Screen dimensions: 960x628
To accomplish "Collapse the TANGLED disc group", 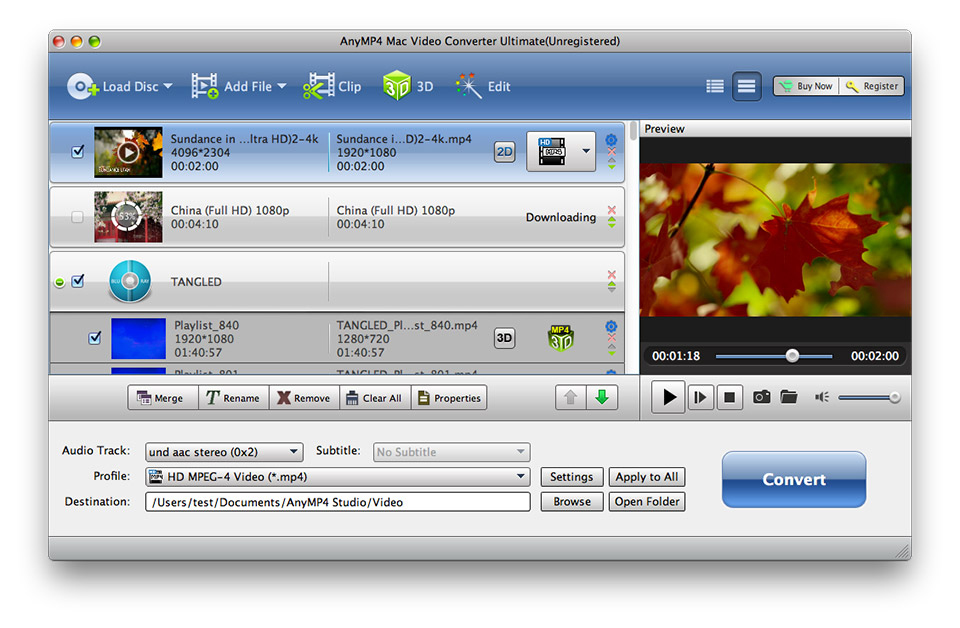I will [x=59, y=282].
